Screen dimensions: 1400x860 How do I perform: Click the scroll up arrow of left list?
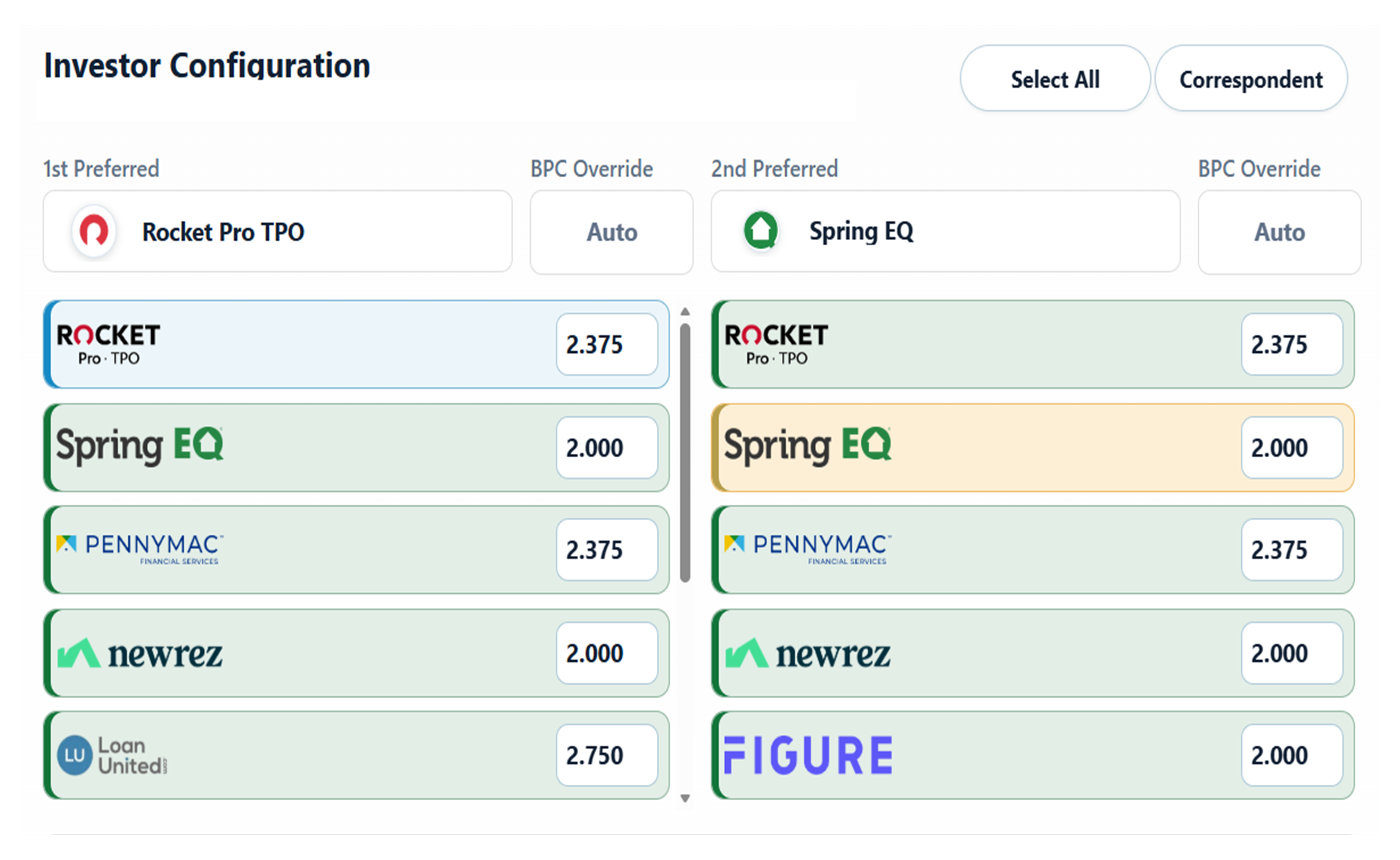pyautogui.click(x=685, y=311)
